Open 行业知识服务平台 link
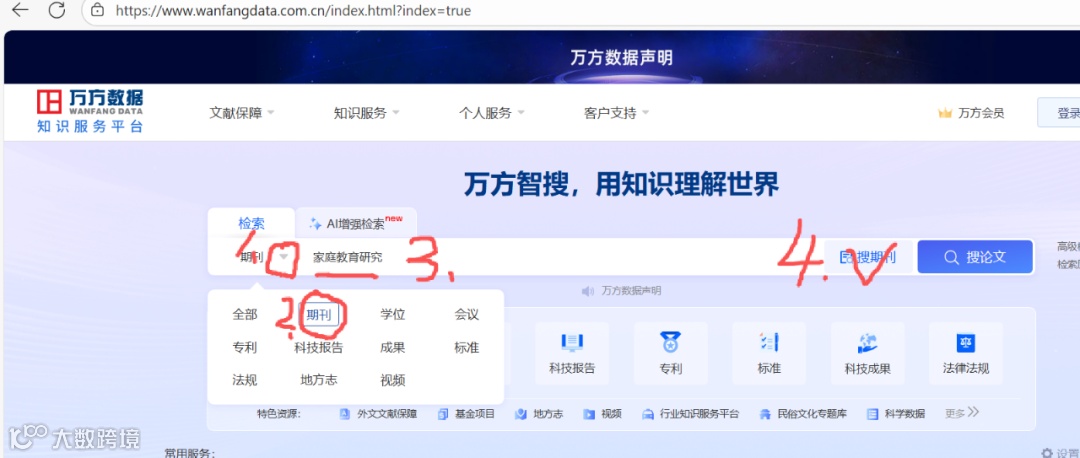Viewport: 1080px width, 458px height. 691,414
